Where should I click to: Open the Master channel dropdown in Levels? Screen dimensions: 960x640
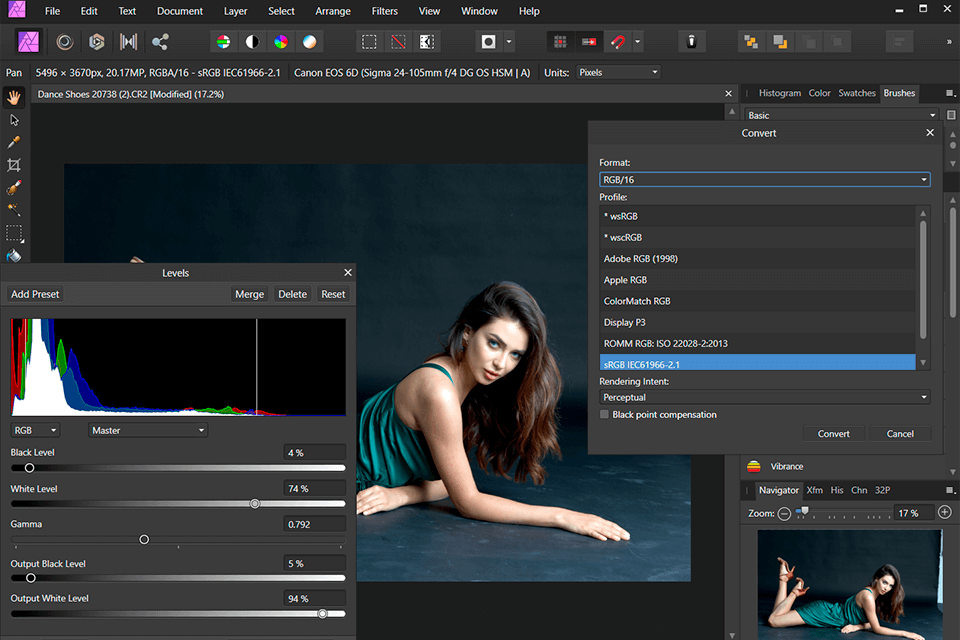(147, 430)
